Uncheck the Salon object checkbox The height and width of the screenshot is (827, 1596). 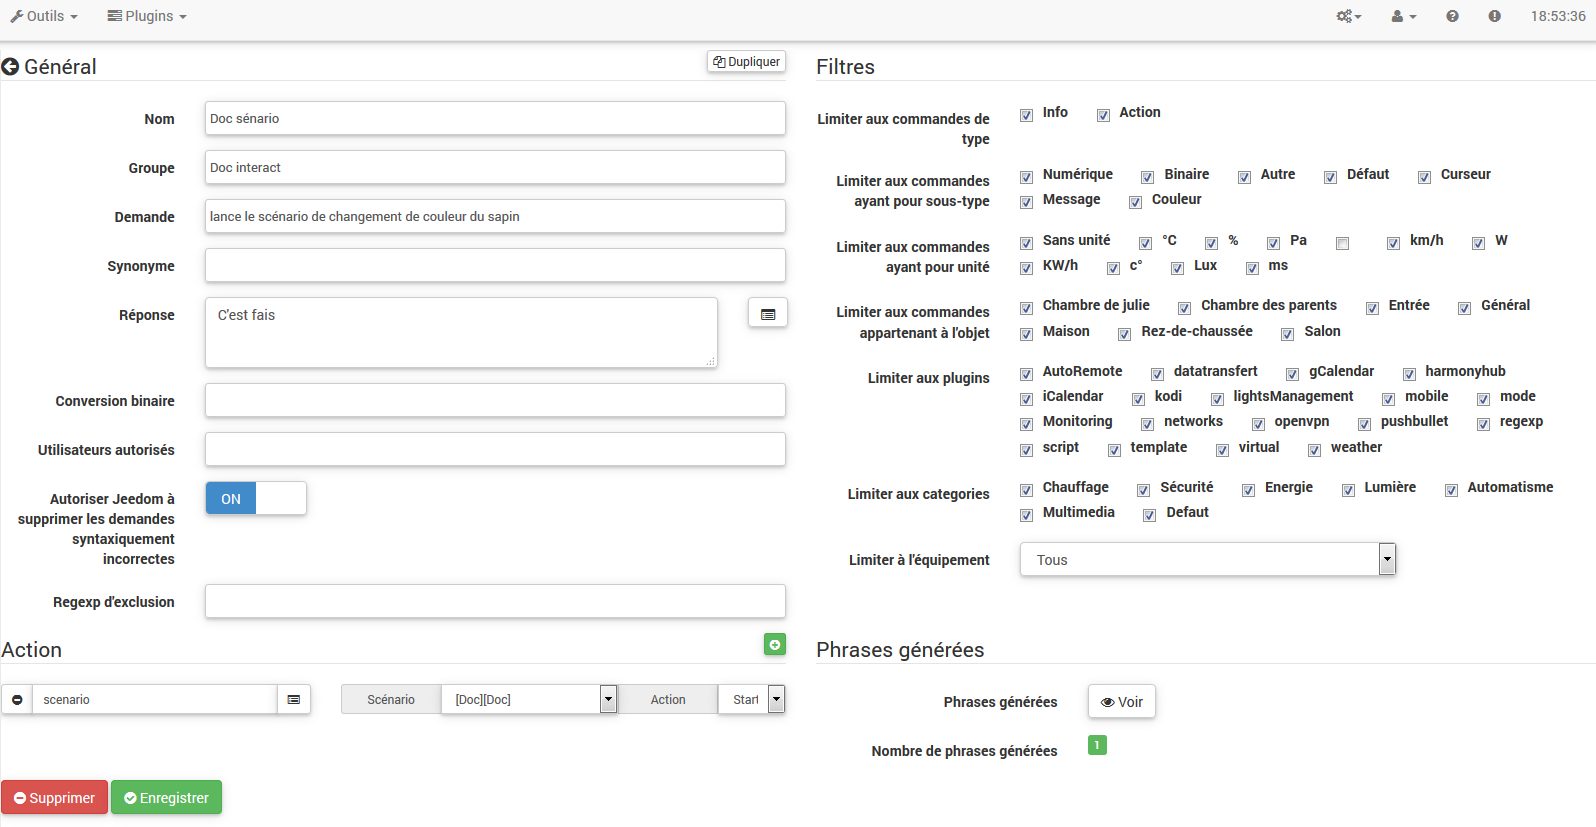1288,334
